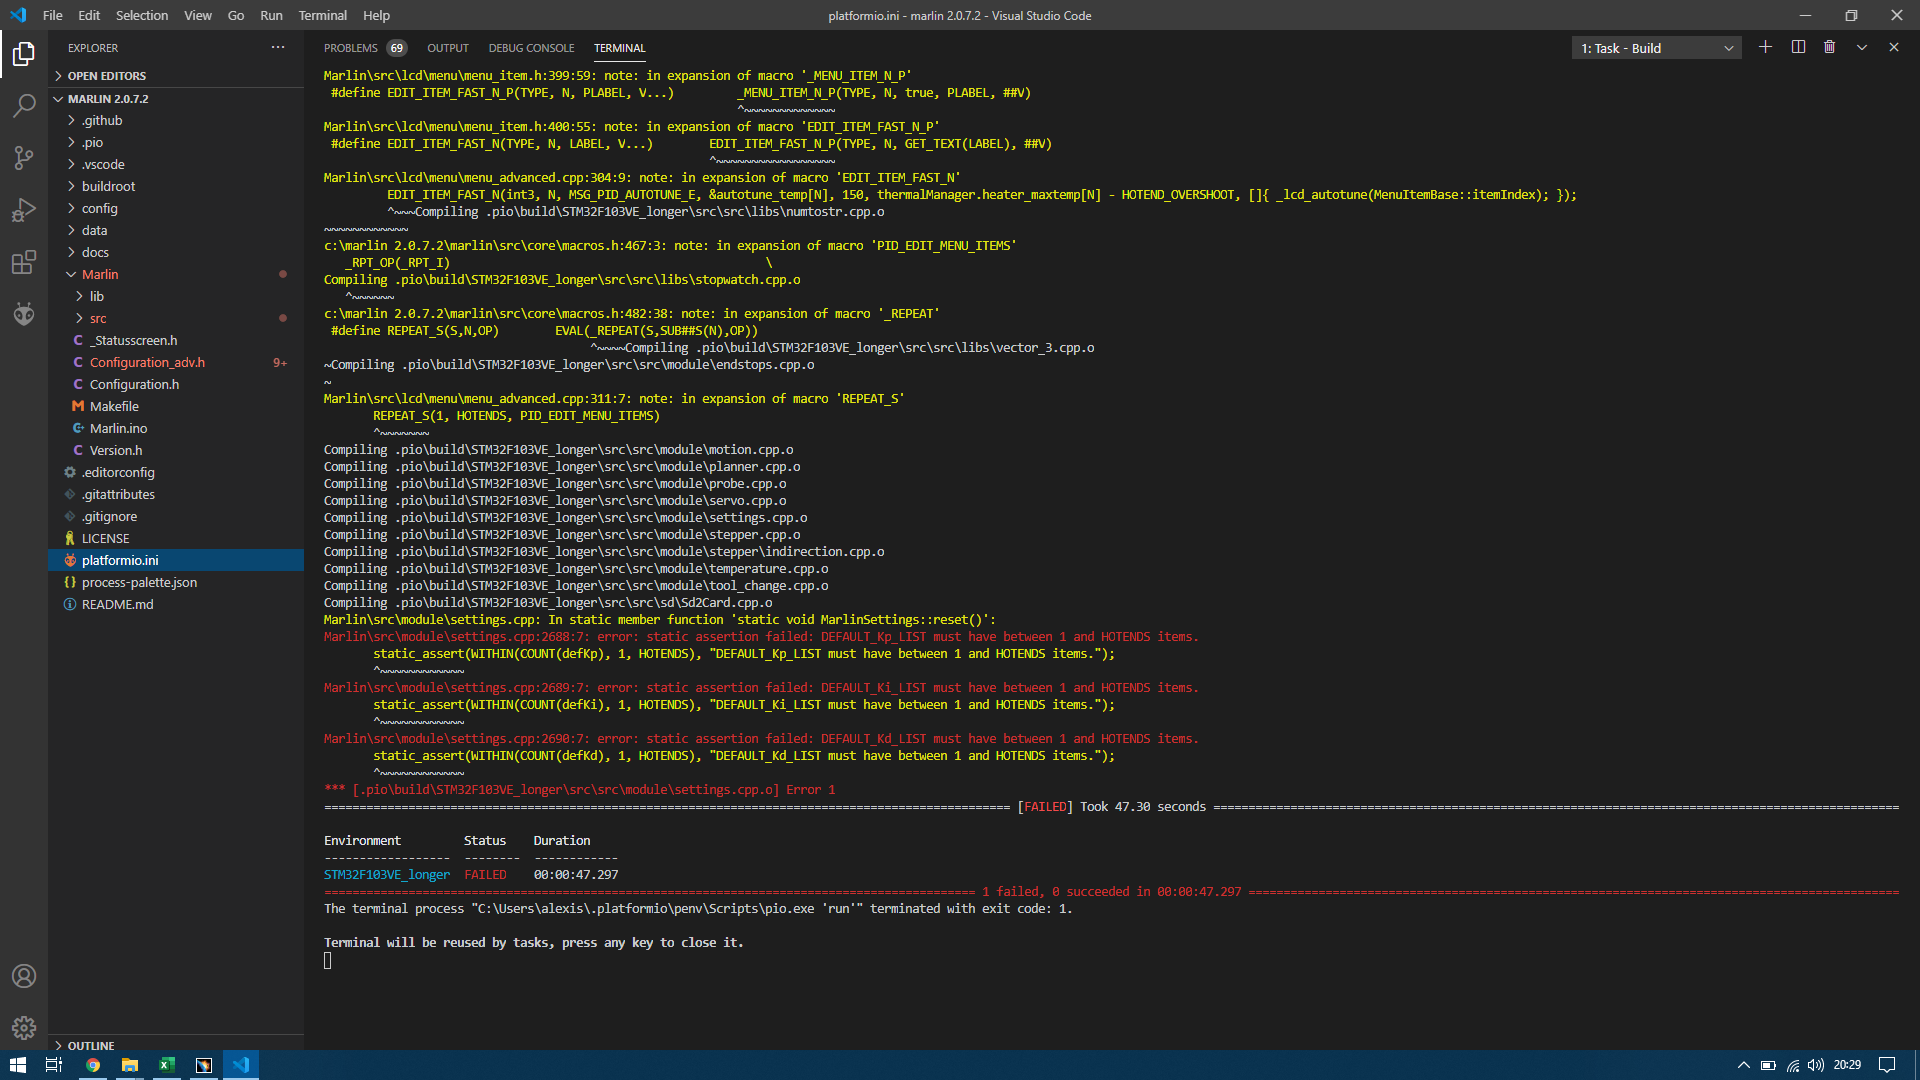Open Excel from the taskbar
The image size is (1920, 1080).
(167, 1065)
